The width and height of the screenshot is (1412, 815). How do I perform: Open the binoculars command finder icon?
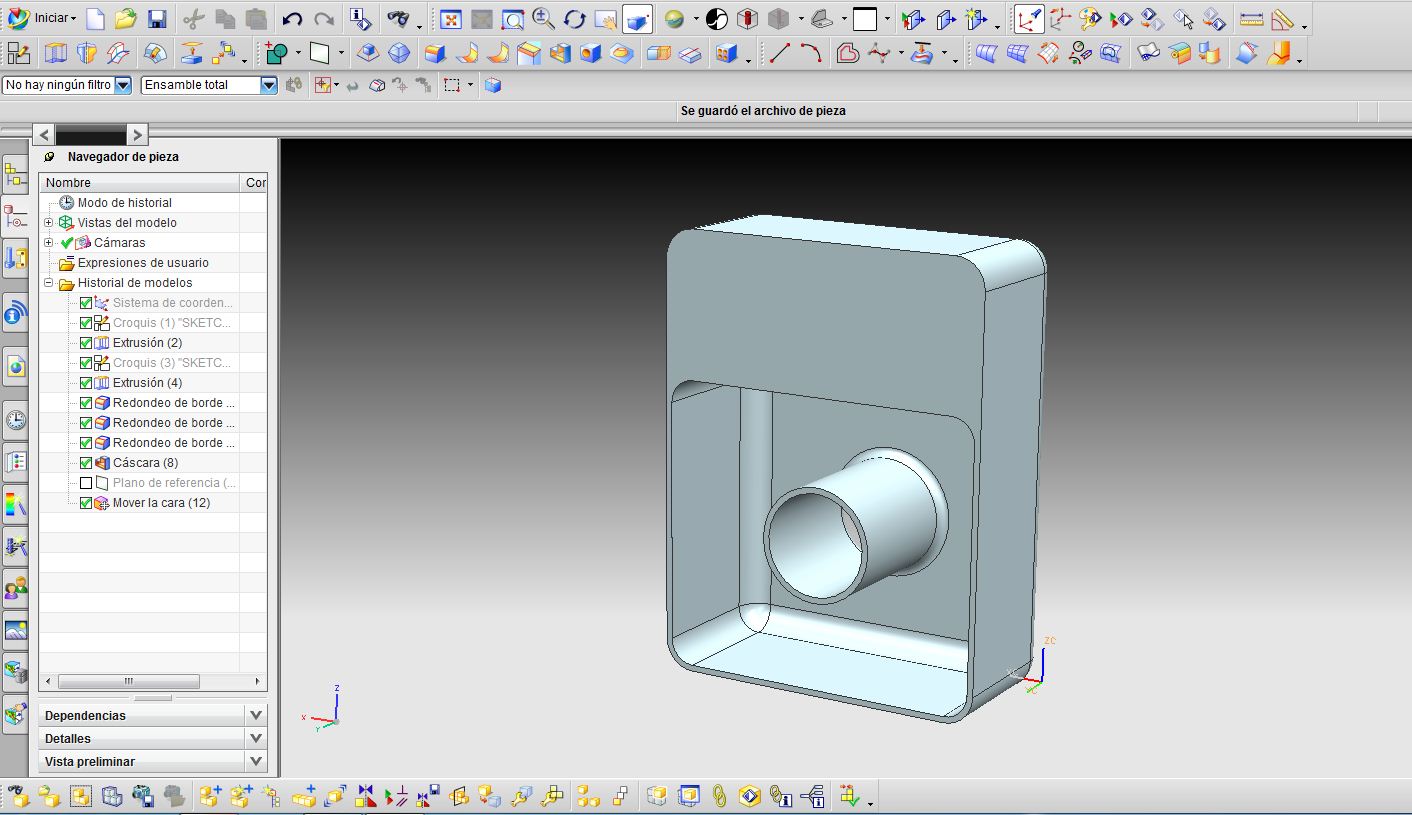pos(397,18)
